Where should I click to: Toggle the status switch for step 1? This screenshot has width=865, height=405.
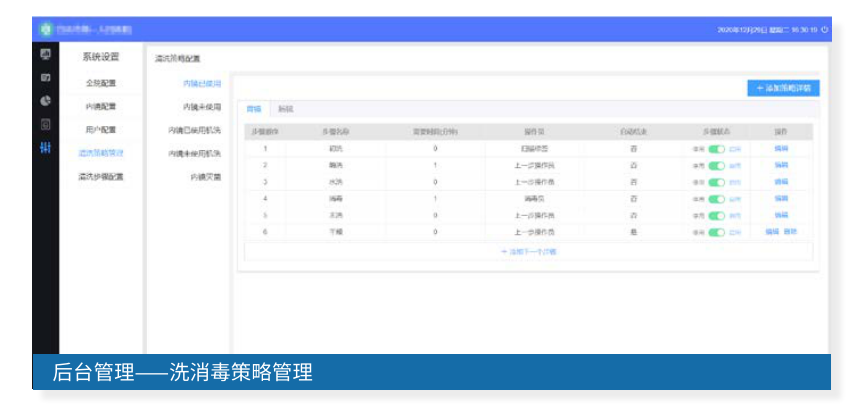(717, 149)
